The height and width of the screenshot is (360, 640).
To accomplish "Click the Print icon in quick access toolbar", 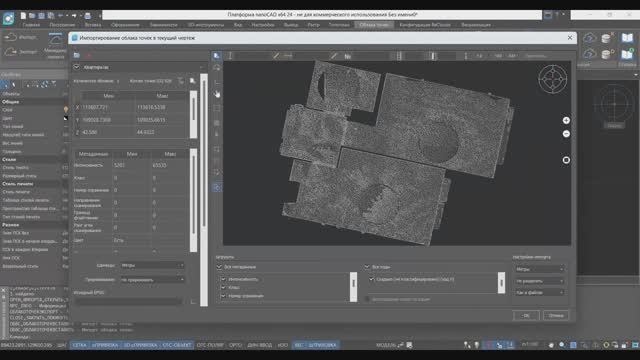I will coord(87,16).
